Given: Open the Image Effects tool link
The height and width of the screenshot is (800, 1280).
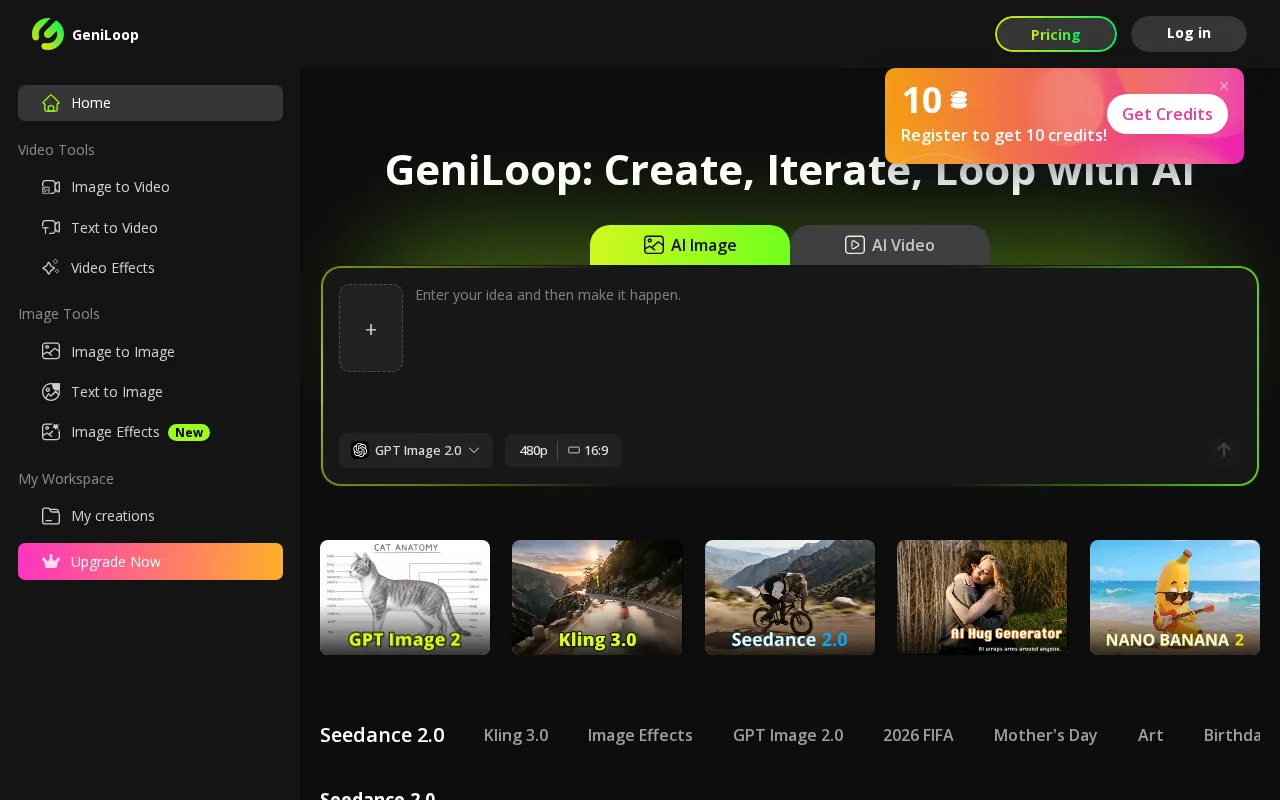Looking at the screenshot, I should point(115,432).
